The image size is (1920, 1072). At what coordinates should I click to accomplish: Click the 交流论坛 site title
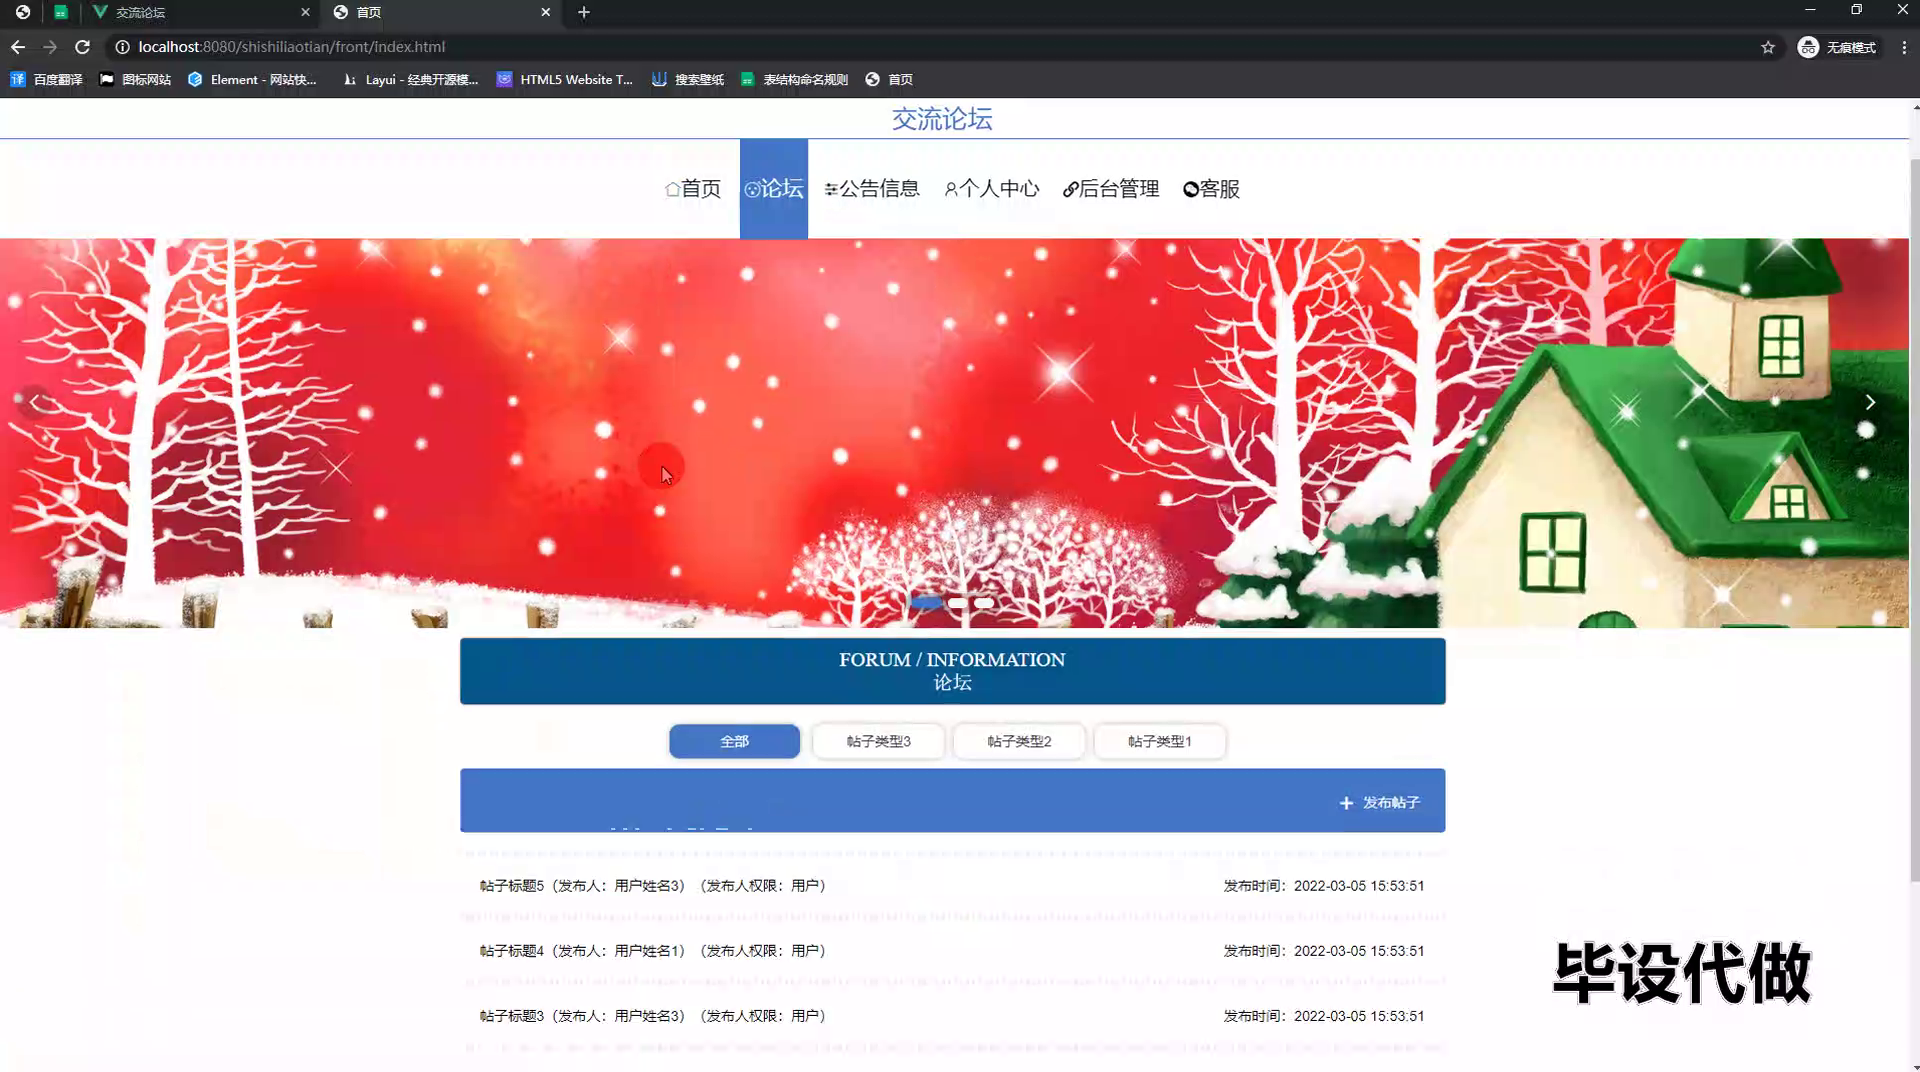coord(942,119)
